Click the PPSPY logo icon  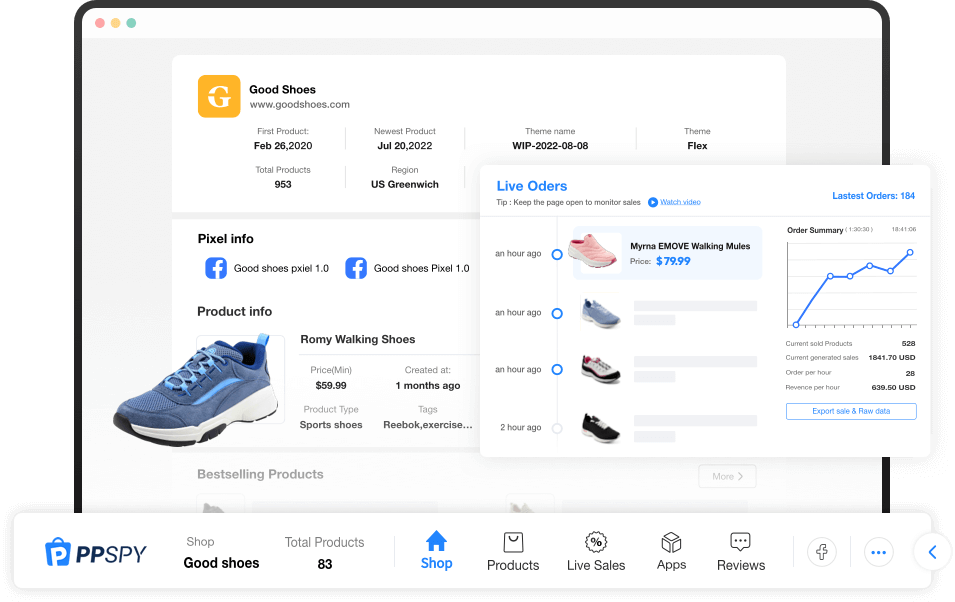pos(58,552)
